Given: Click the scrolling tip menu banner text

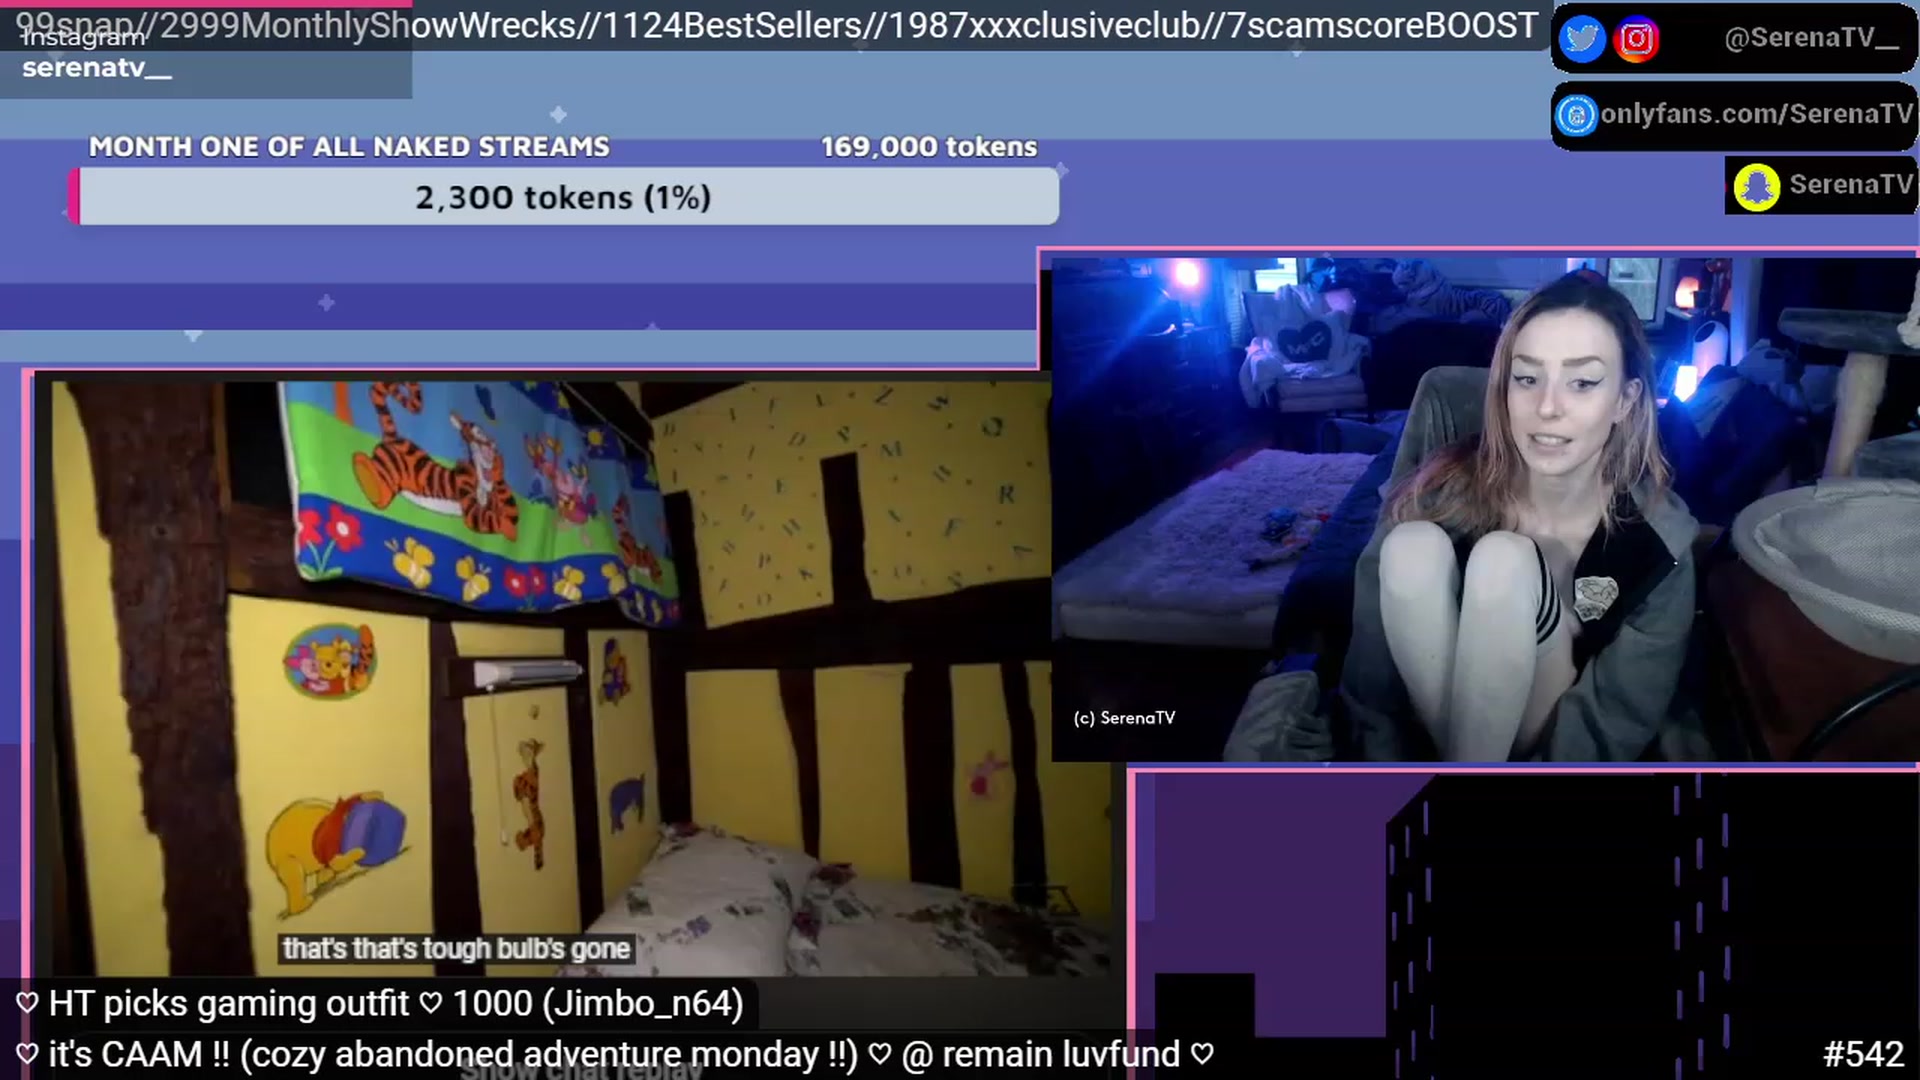Looking at the screenshot, I should pyautogui.click(x=776, y=25).
